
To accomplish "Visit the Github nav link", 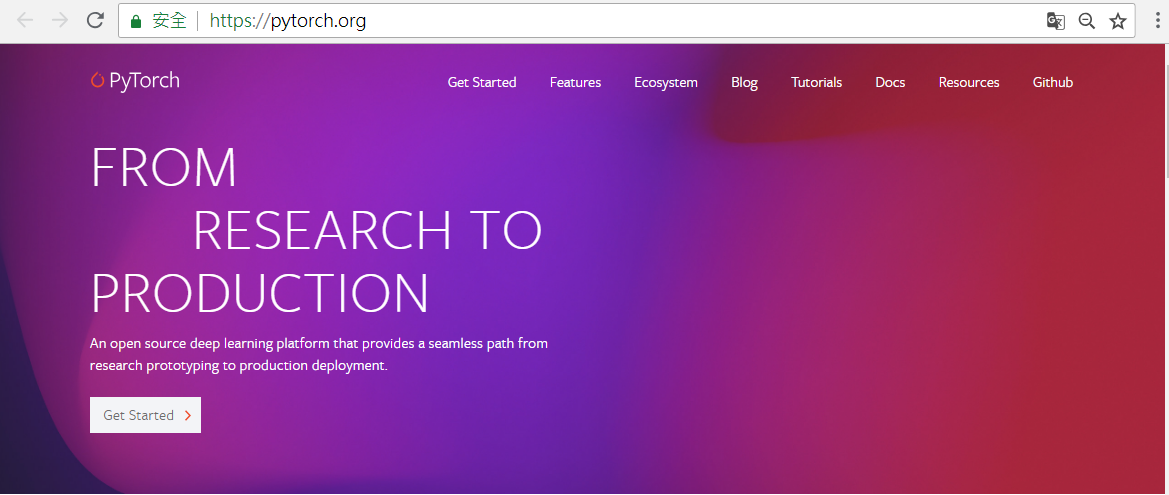I will tap(1053, 82).
